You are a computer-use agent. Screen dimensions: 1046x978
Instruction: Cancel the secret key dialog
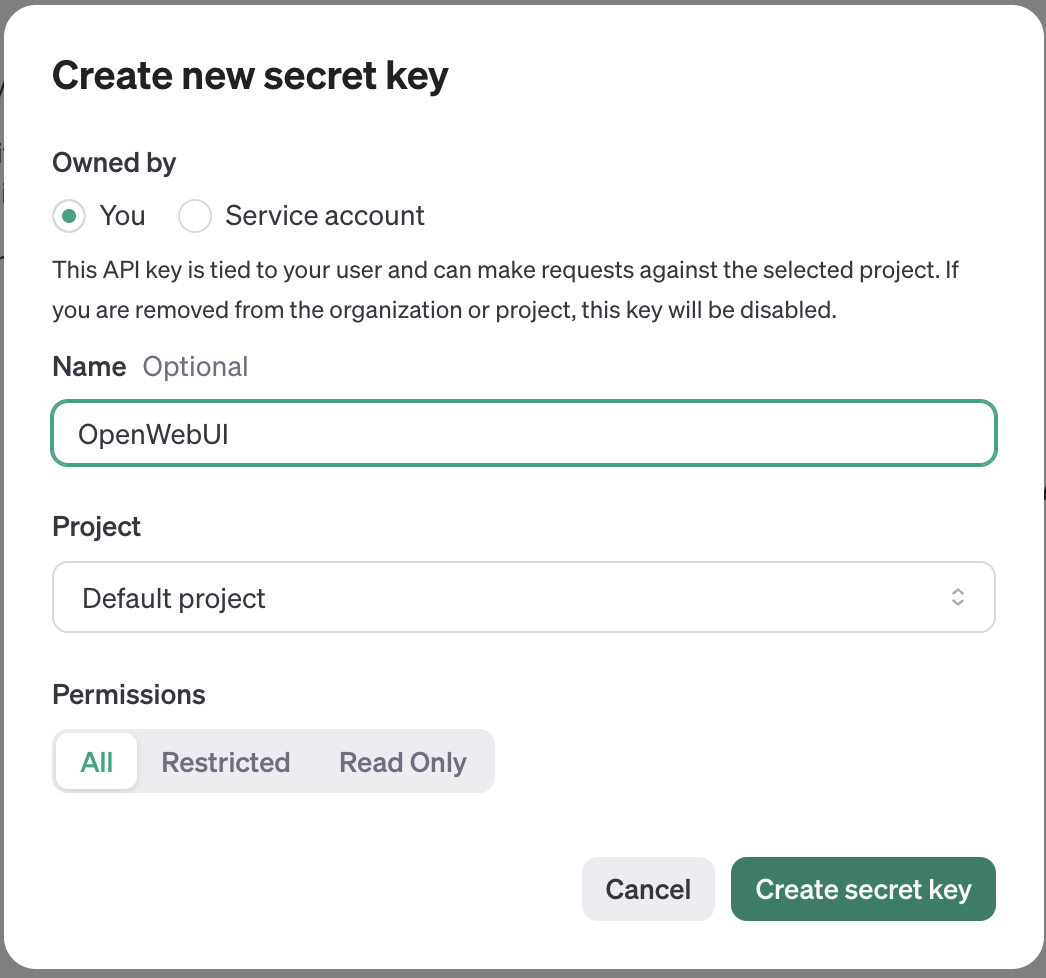point(648,889)
